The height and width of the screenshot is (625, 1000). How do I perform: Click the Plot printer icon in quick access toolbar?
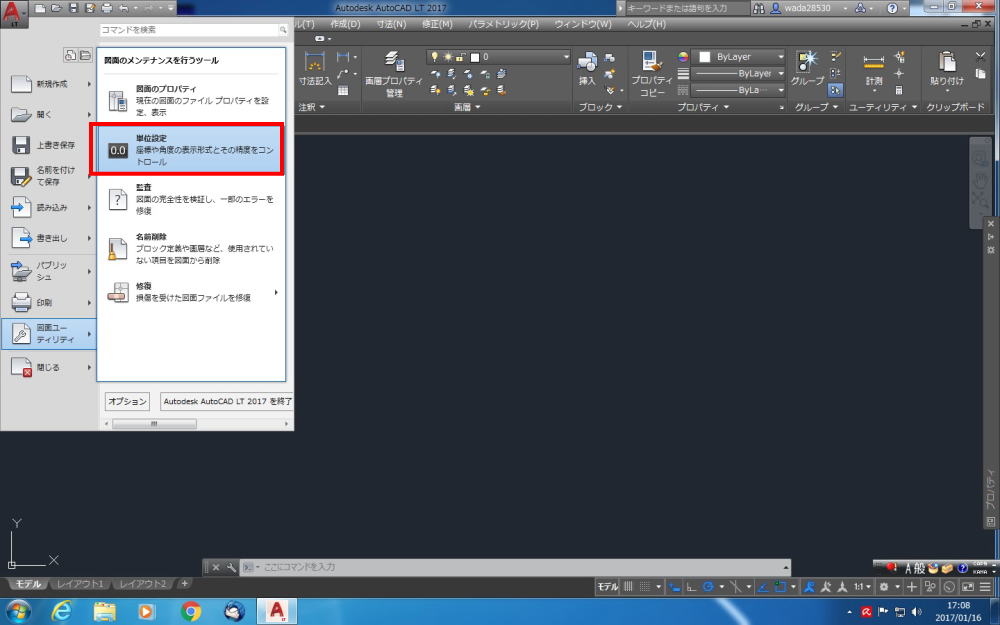107,8
